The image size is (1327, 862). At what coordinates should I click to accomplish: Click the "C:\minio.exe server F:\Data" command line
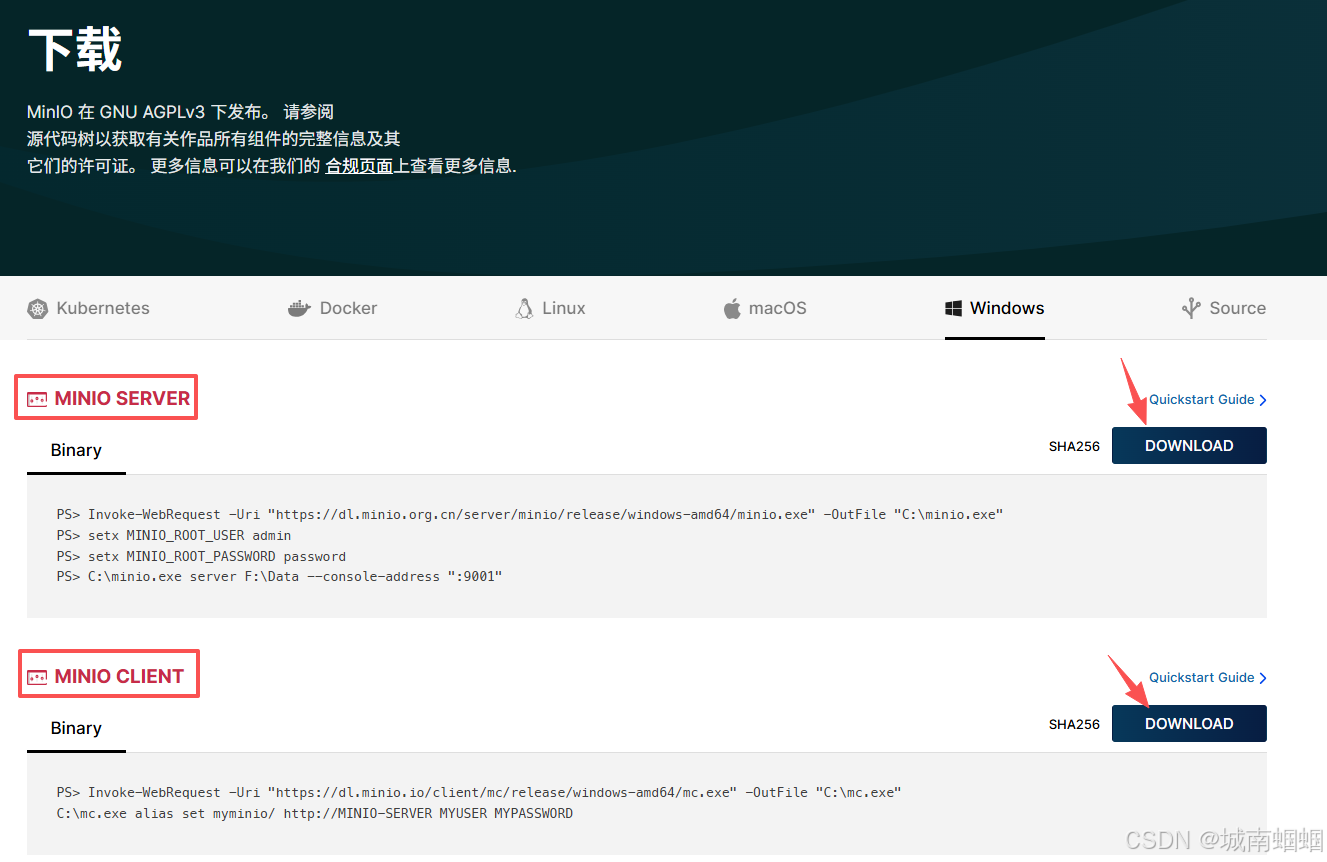point(279,577)
